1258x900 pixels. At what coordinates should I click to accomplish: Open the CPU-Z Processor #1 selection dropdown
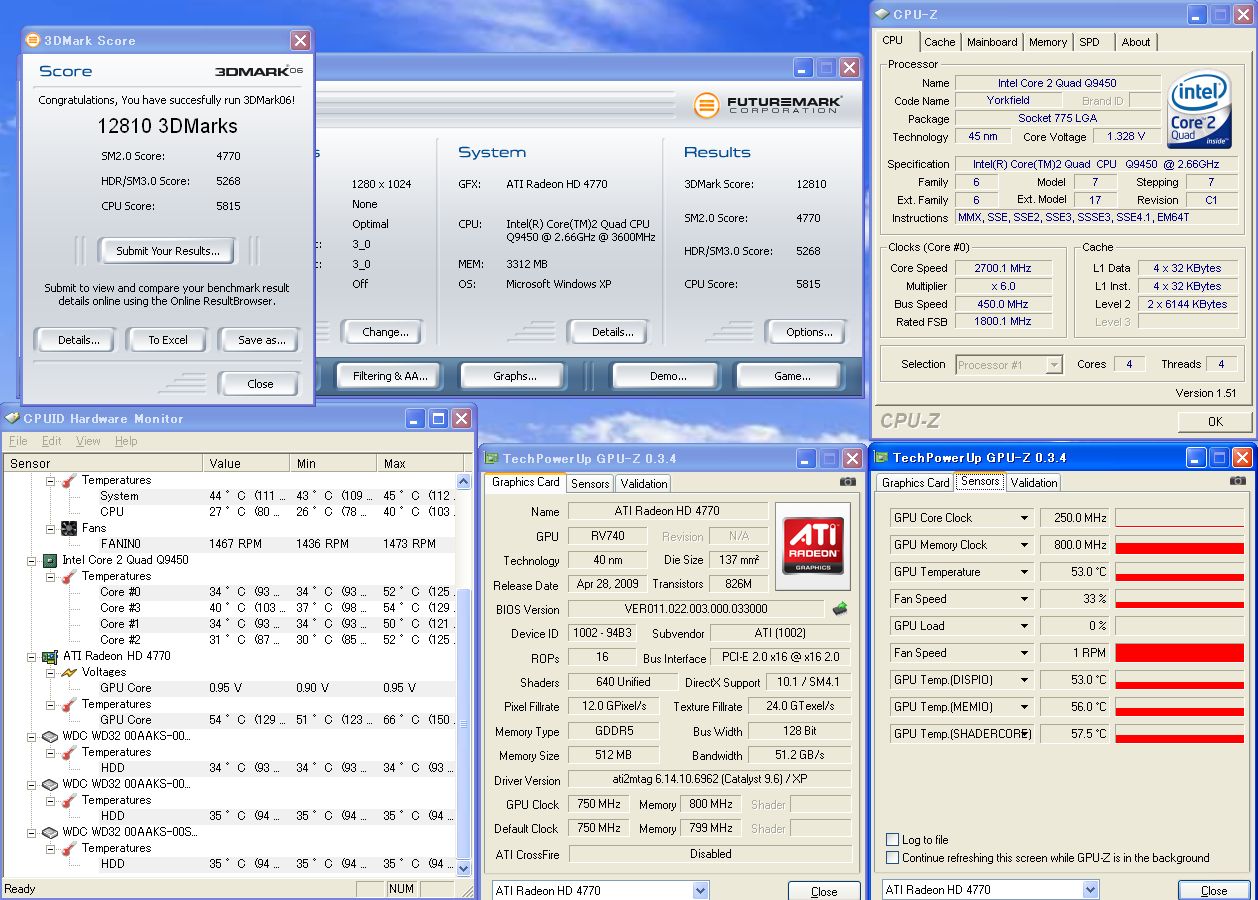click(1054, 365)
